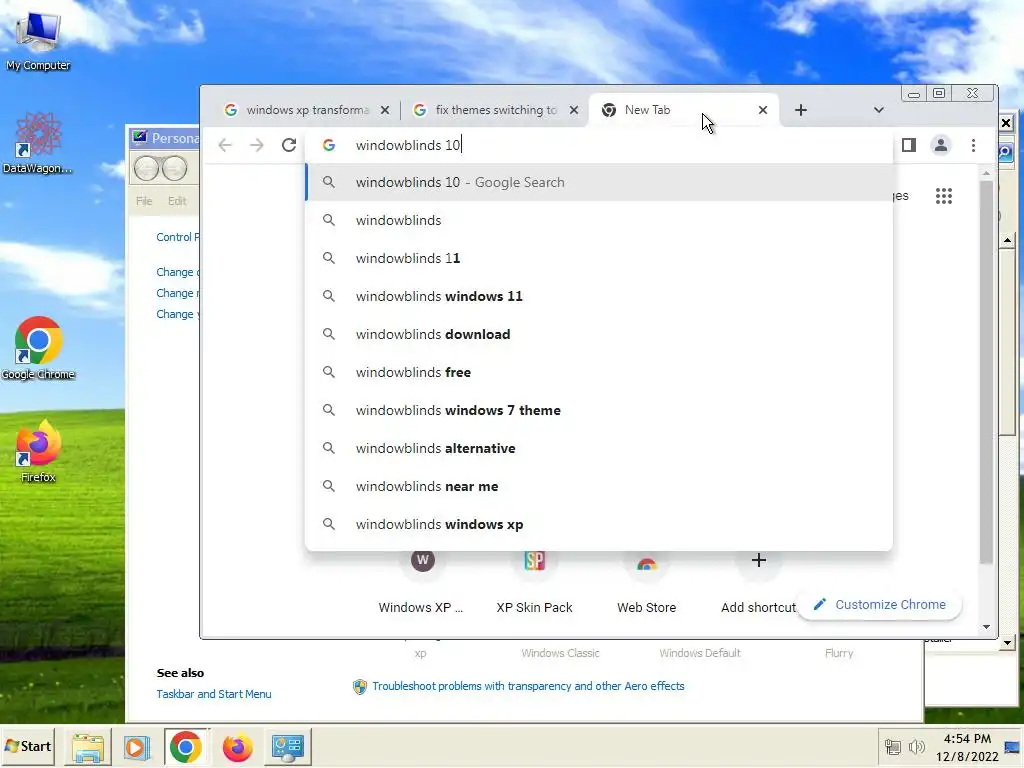
Task: Open 'Taskbar and Start Menu' link
Action: click(x=214, y=694)
